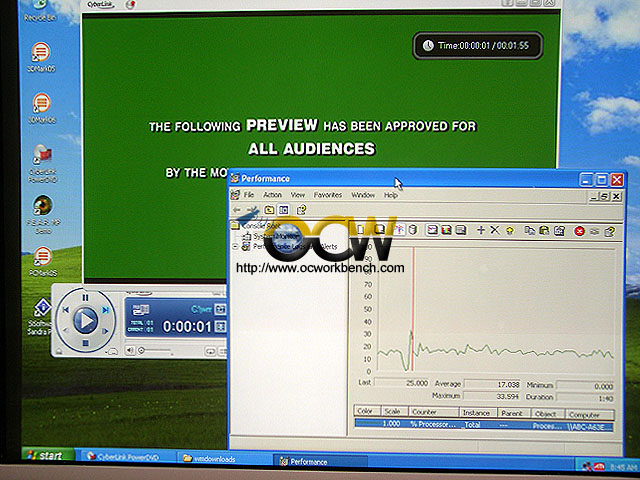
Task: Click the Forward arrow in Performance console toolbar
Action: pyautogui.click(x=252, y=210)
